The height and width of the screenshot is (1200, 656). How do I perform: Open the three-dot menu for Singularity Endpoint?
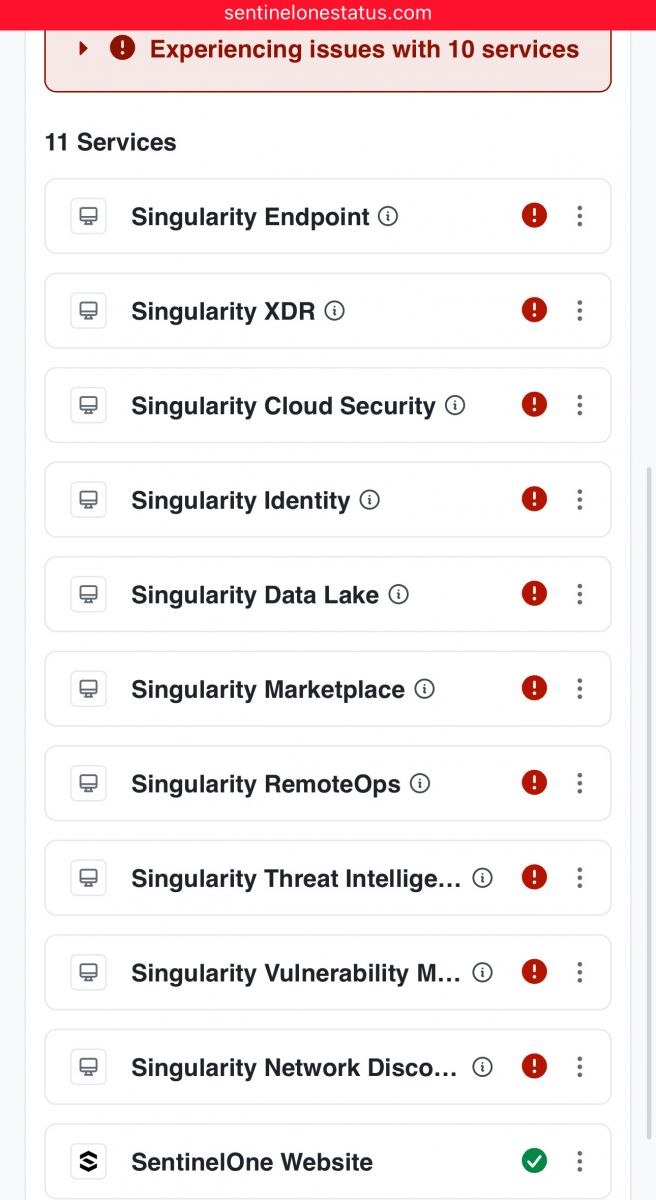(580, 216)
